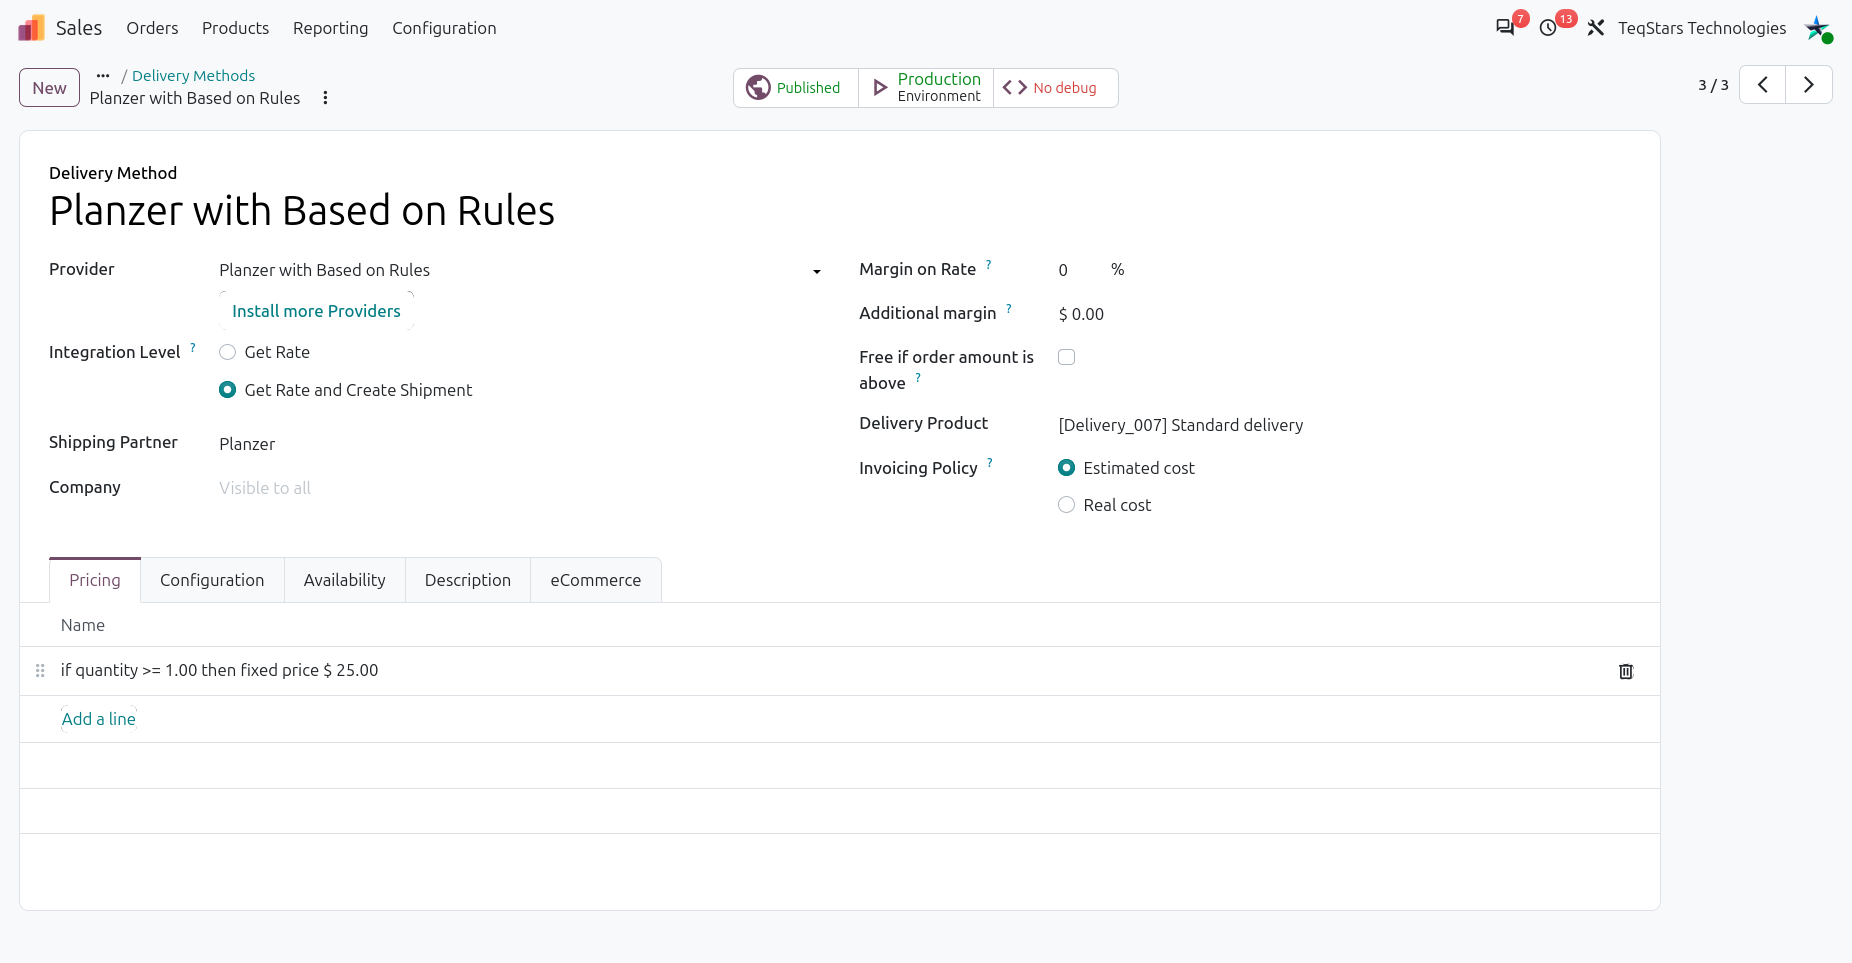Click the Published globe button
This screenshot has width=1852, height=963.
pos(796,88)
